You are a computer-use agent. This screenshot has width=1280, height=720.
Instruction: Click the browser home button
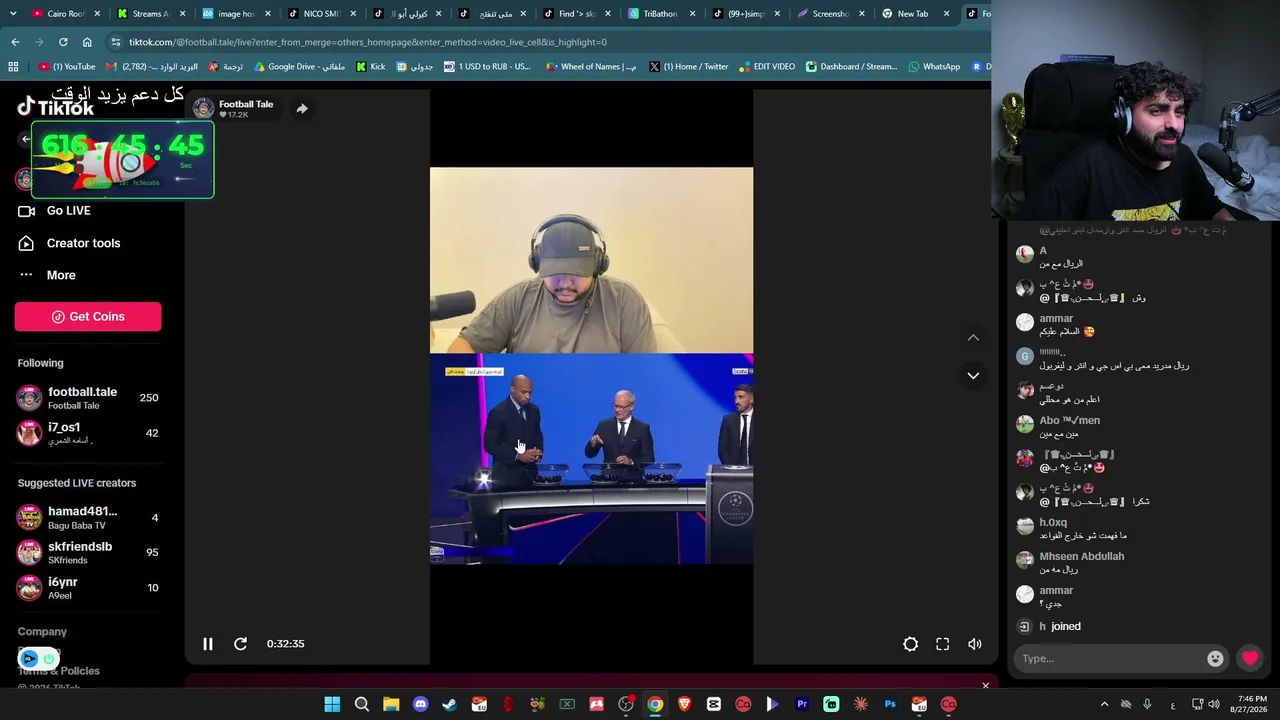87,42
